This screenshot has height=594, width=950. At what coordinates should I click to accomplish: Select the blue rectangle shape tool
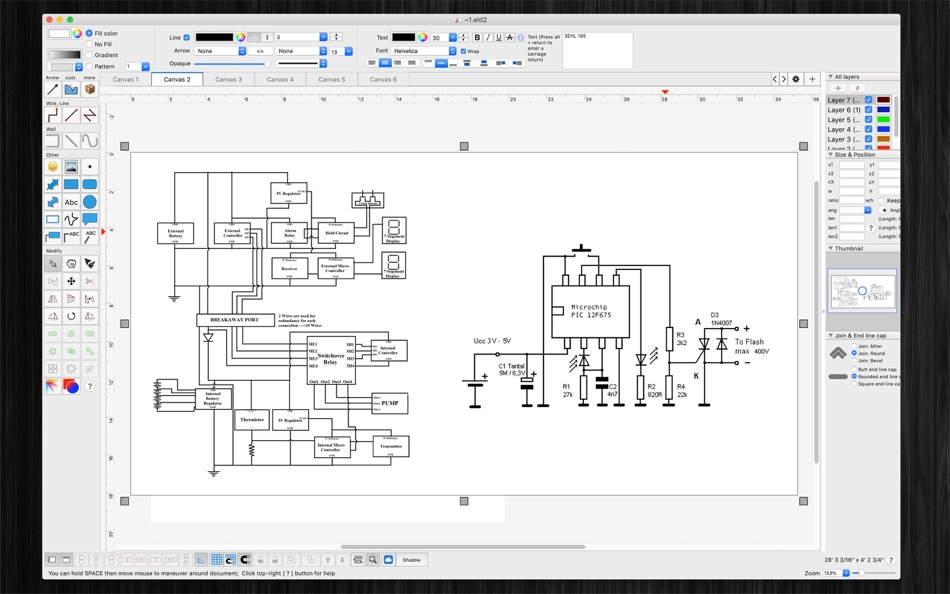[71, 184]
